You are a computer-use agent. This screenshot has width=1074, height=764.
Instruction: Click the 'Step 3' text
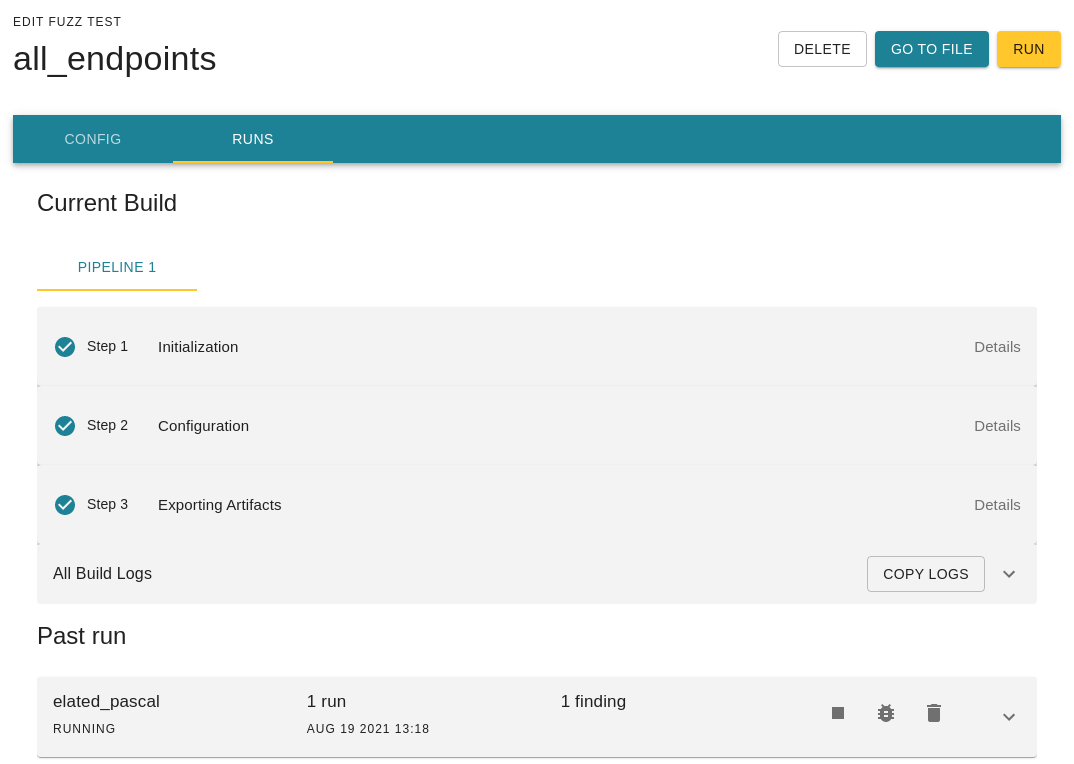tap(108, 504)
